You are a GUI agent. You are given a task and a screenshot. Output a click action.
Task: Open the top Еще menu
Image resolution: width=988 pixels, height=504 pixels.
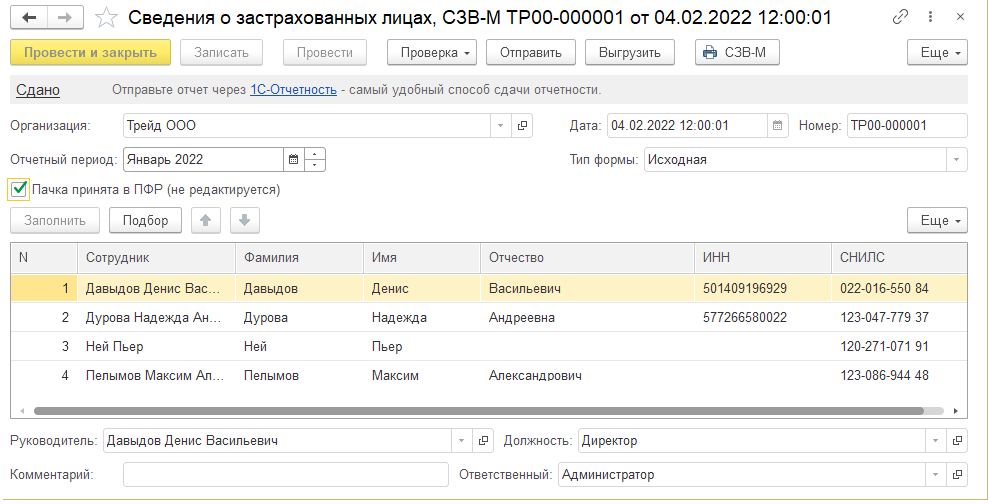click(937, 52)
